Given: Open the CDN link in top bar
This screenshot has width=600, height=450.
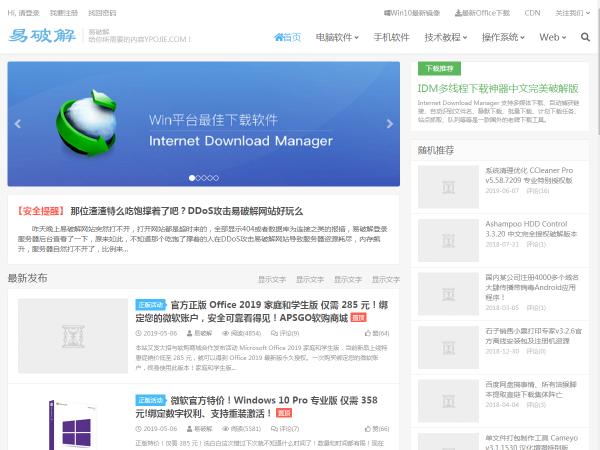Looking at the screenshot, I should pyautogui.click(x=532, y=13).
